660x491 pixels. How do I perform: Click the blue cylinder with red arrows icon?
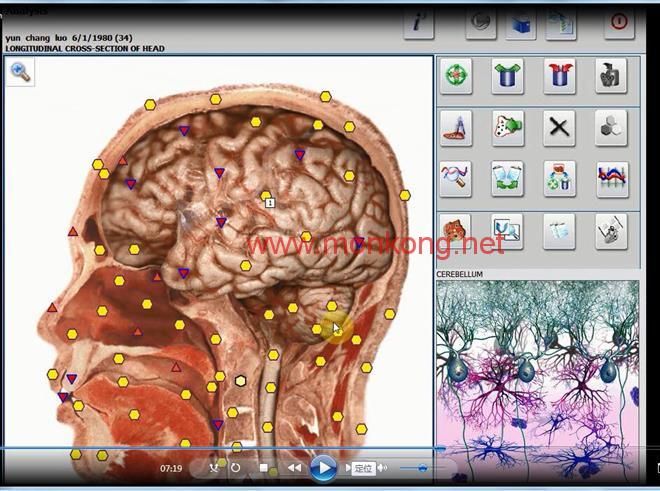pos(559,76)
